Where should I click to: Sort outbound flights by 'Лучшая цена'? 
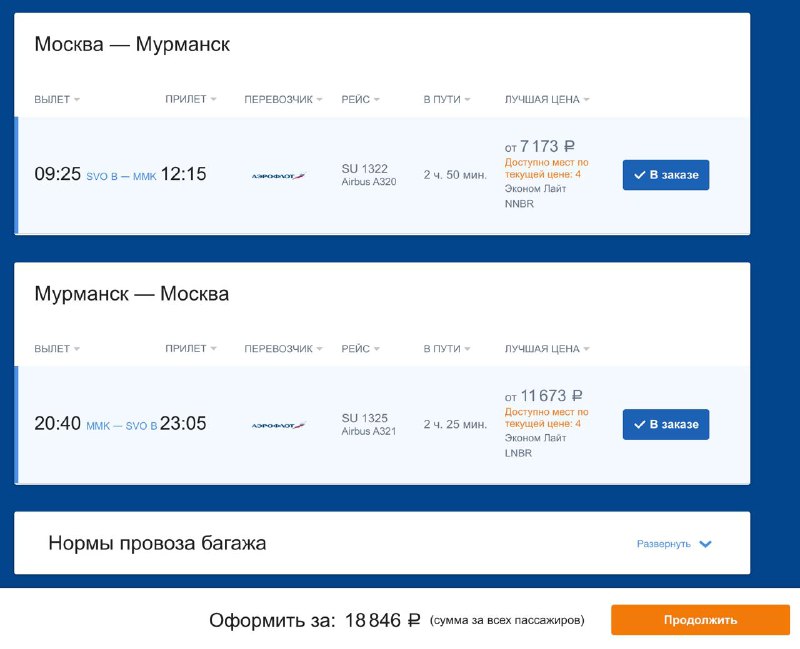coord(547,99)
